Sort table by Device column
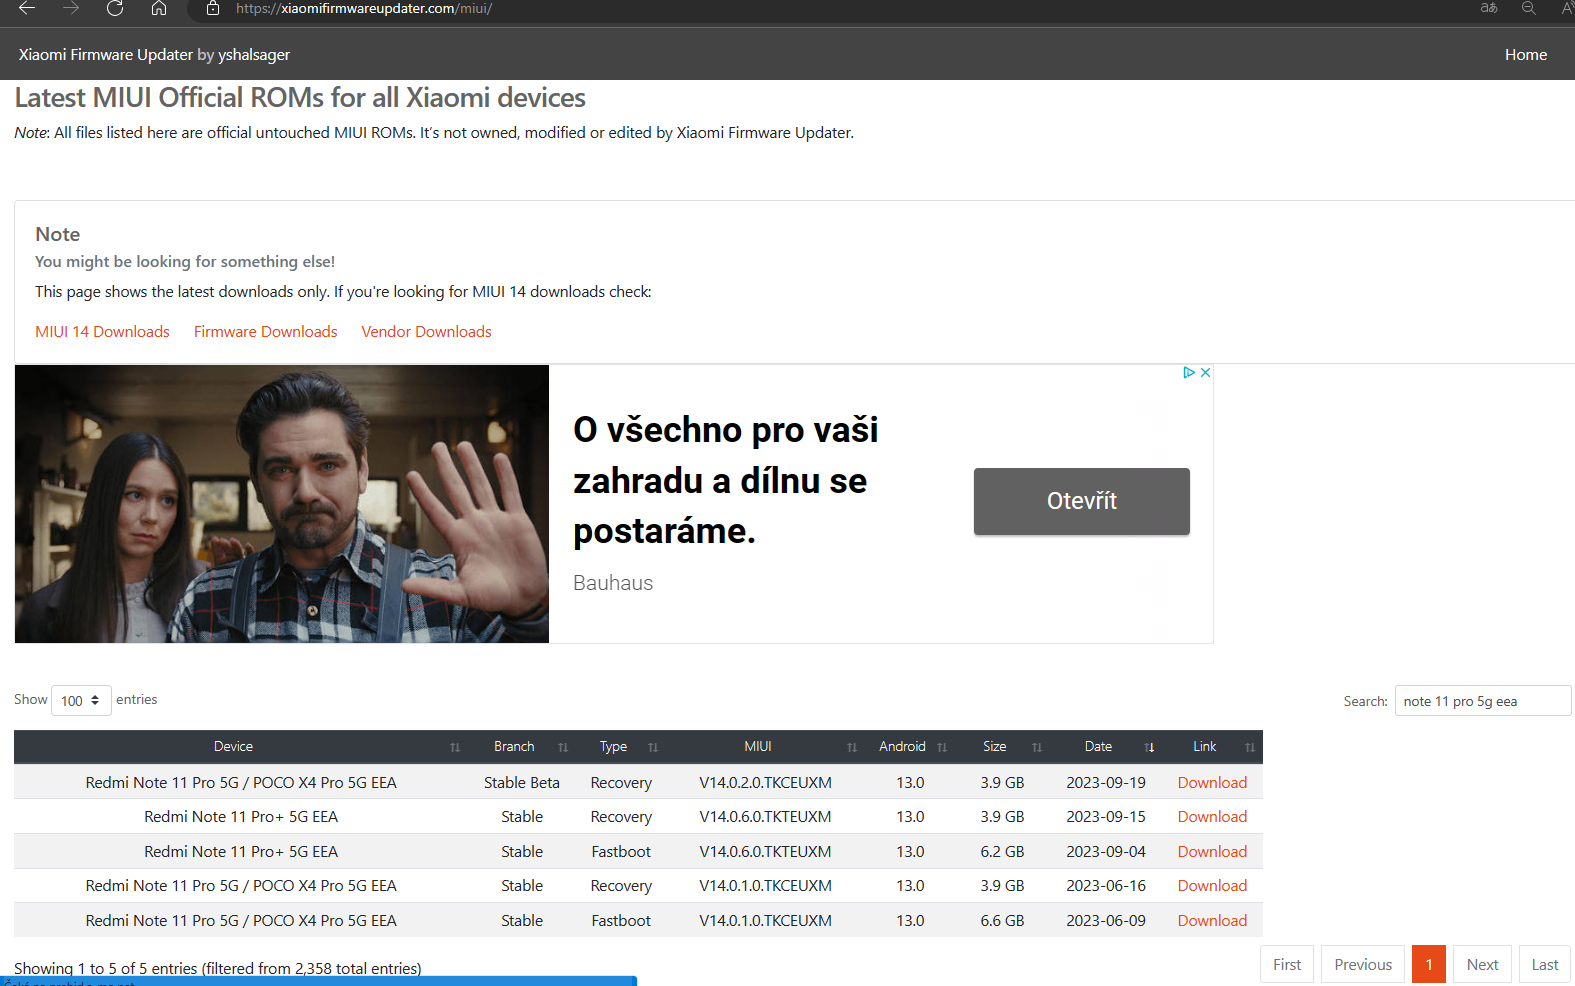The image size is (1575, 986). (x=233, y=747)
